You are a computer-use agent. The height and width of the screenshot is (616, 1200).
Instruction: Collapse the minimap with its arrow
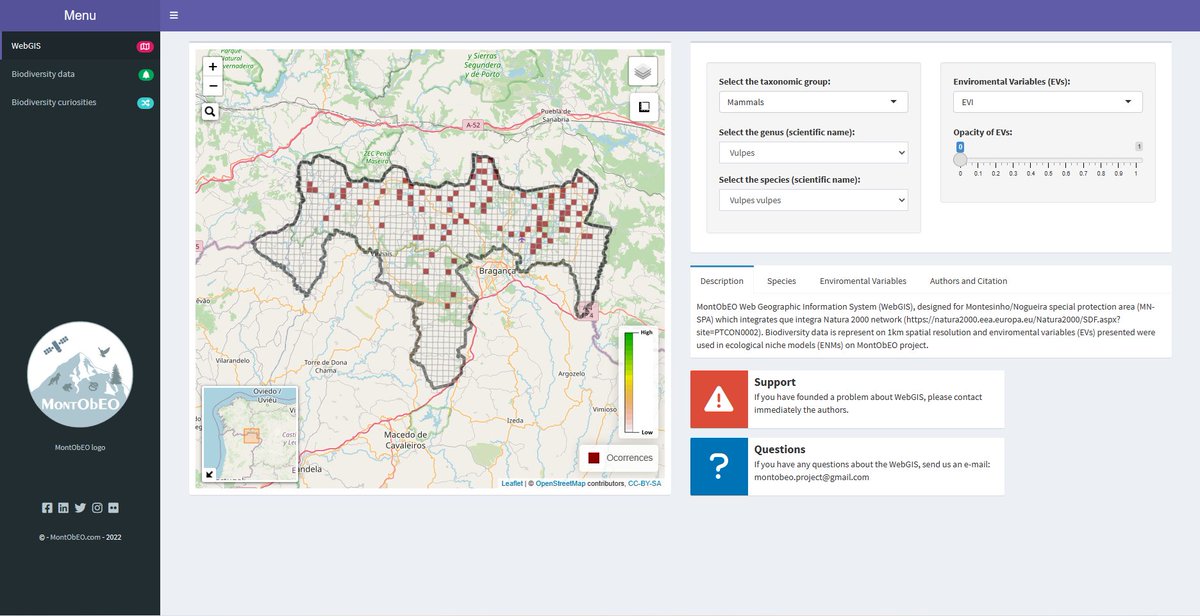point(210,475)
